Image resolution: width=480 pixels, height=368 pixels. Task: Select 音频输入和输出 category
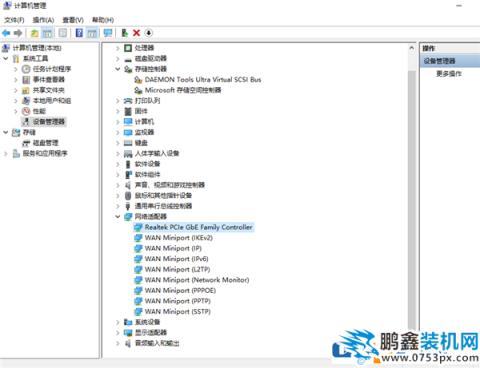(x=157, y=343)
